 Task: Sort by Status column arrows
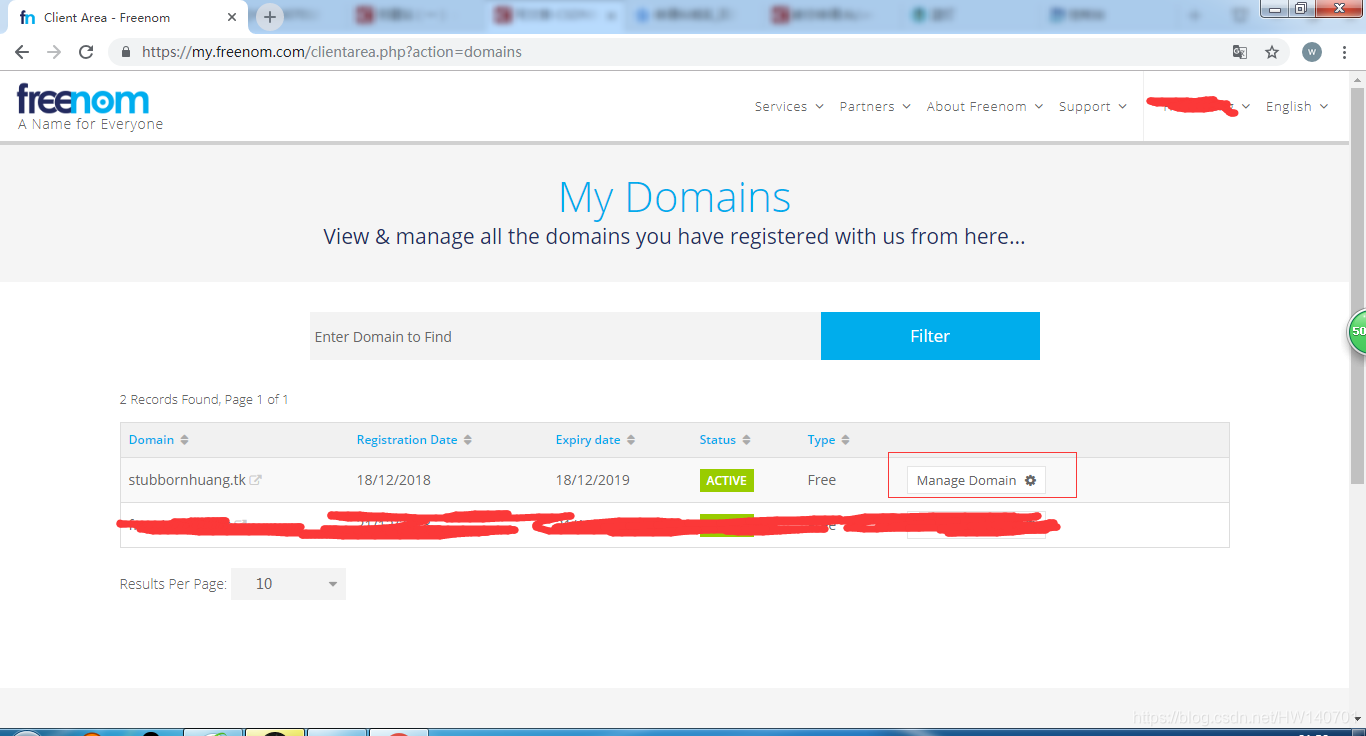pos(746,440)
